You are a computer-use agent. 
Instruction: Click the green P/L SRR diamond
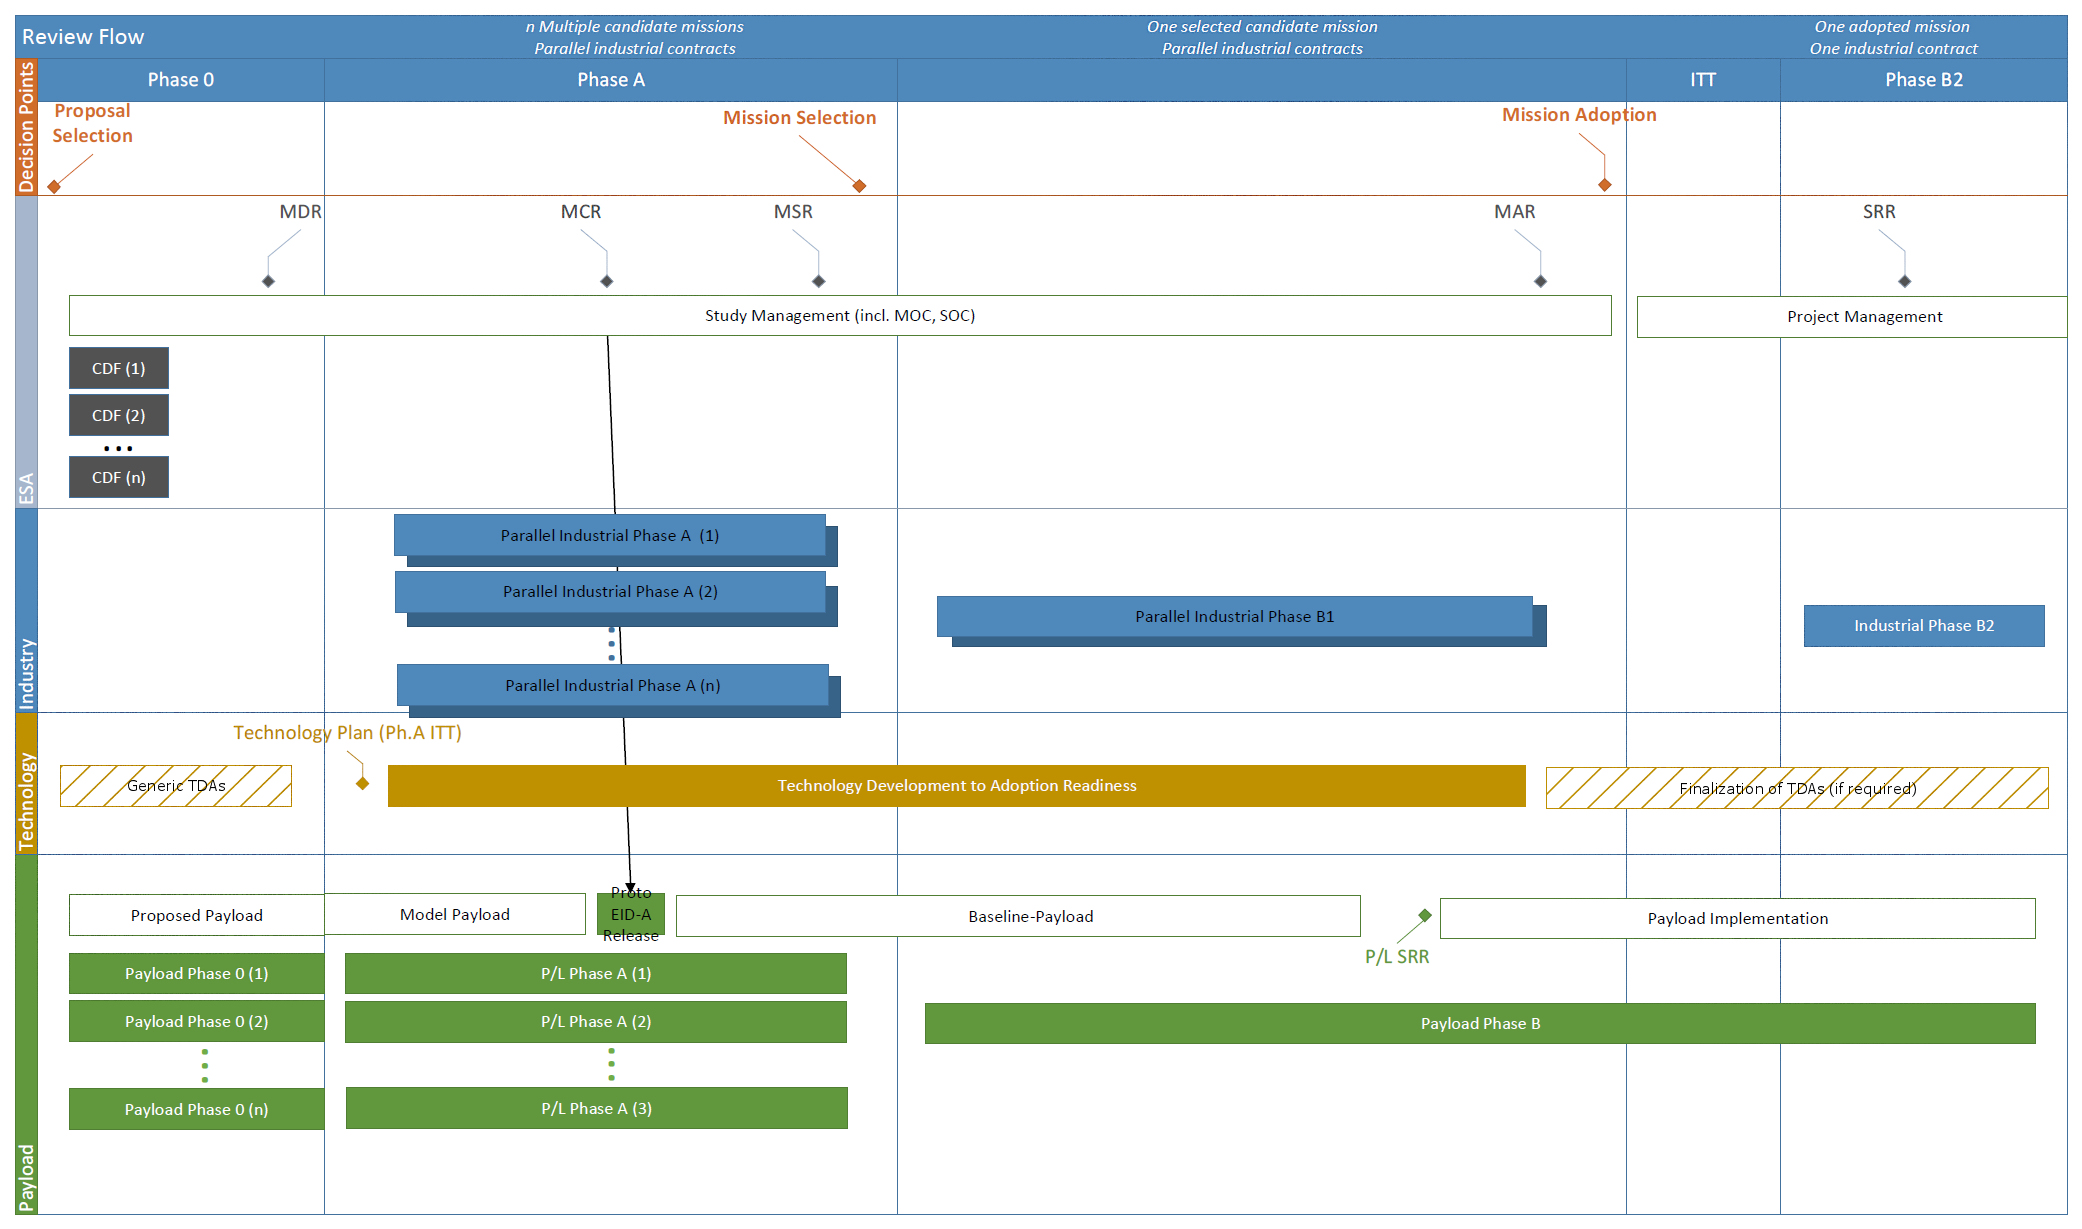click(1425, 915)
